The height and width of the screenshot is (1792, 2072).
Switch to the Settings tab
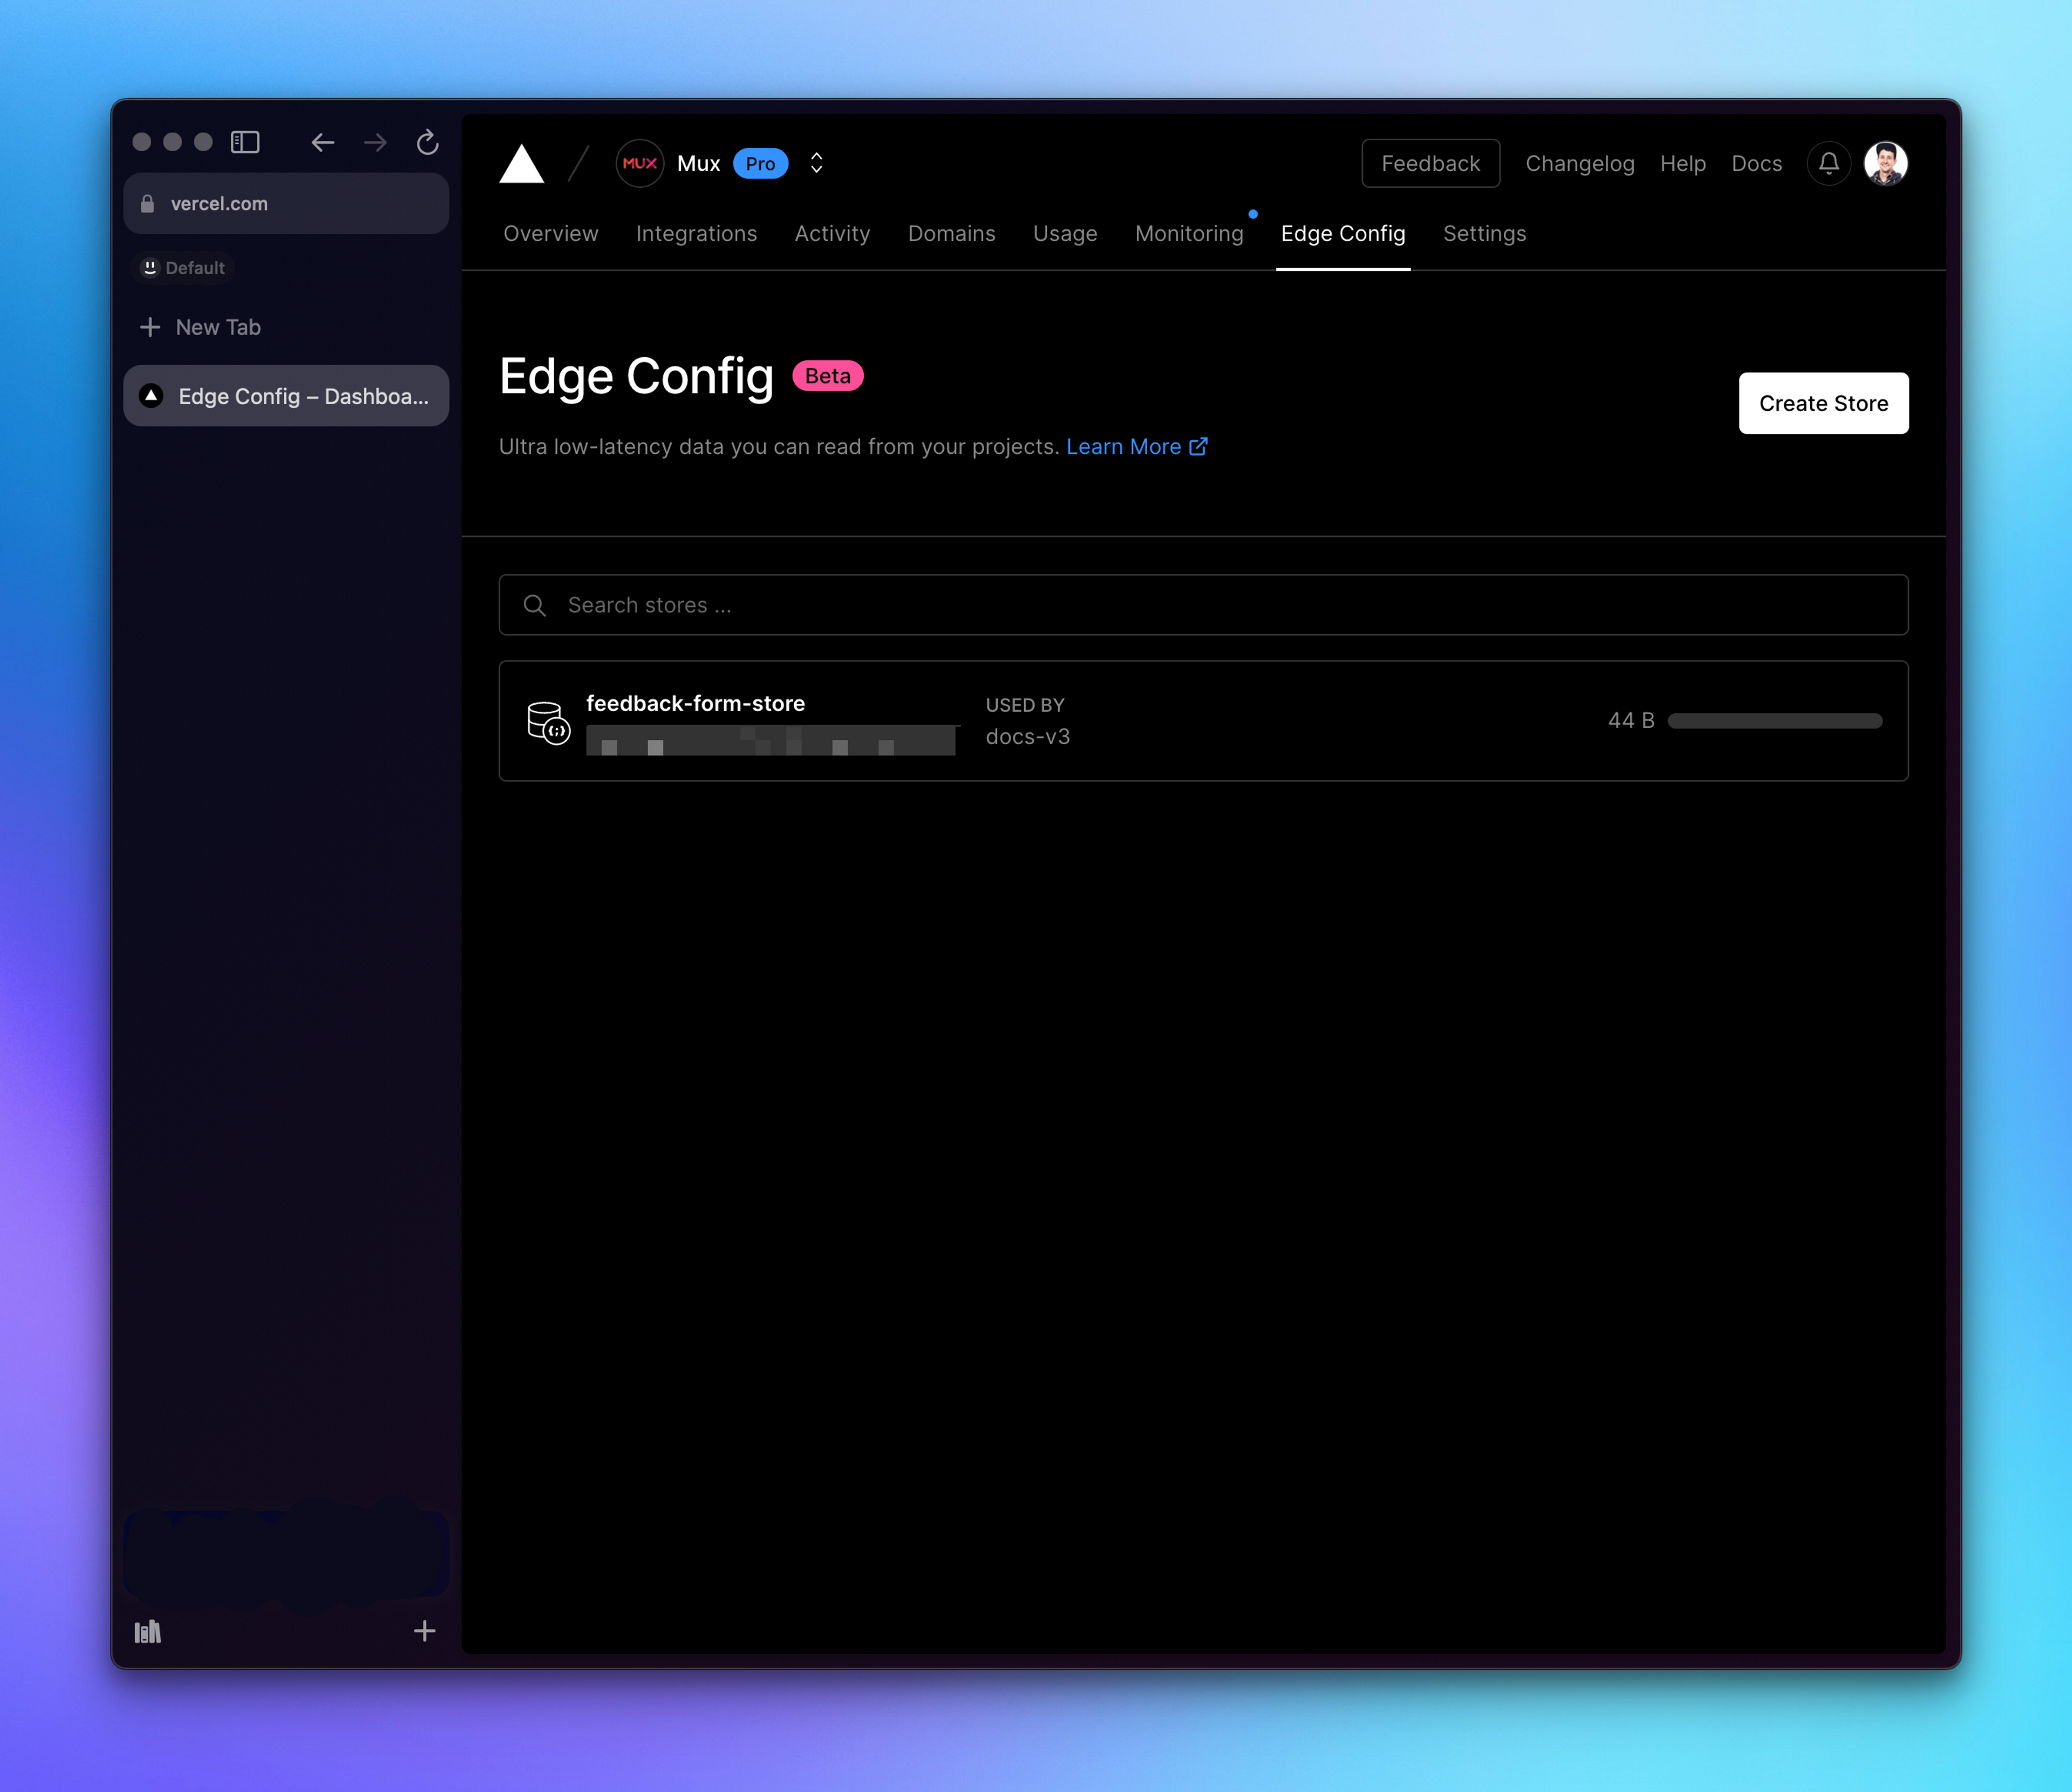(1484, 233)
